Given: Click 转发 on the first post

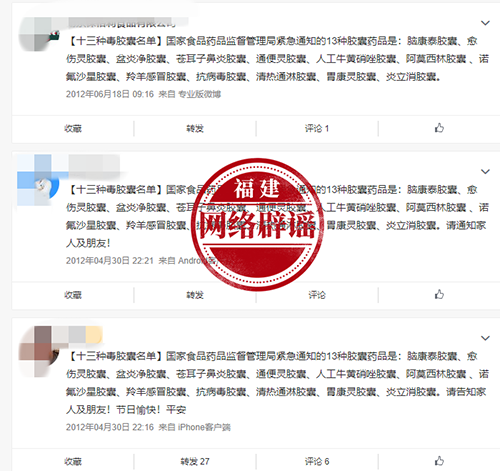Looking at the screenshot, I should click(195, 128).
